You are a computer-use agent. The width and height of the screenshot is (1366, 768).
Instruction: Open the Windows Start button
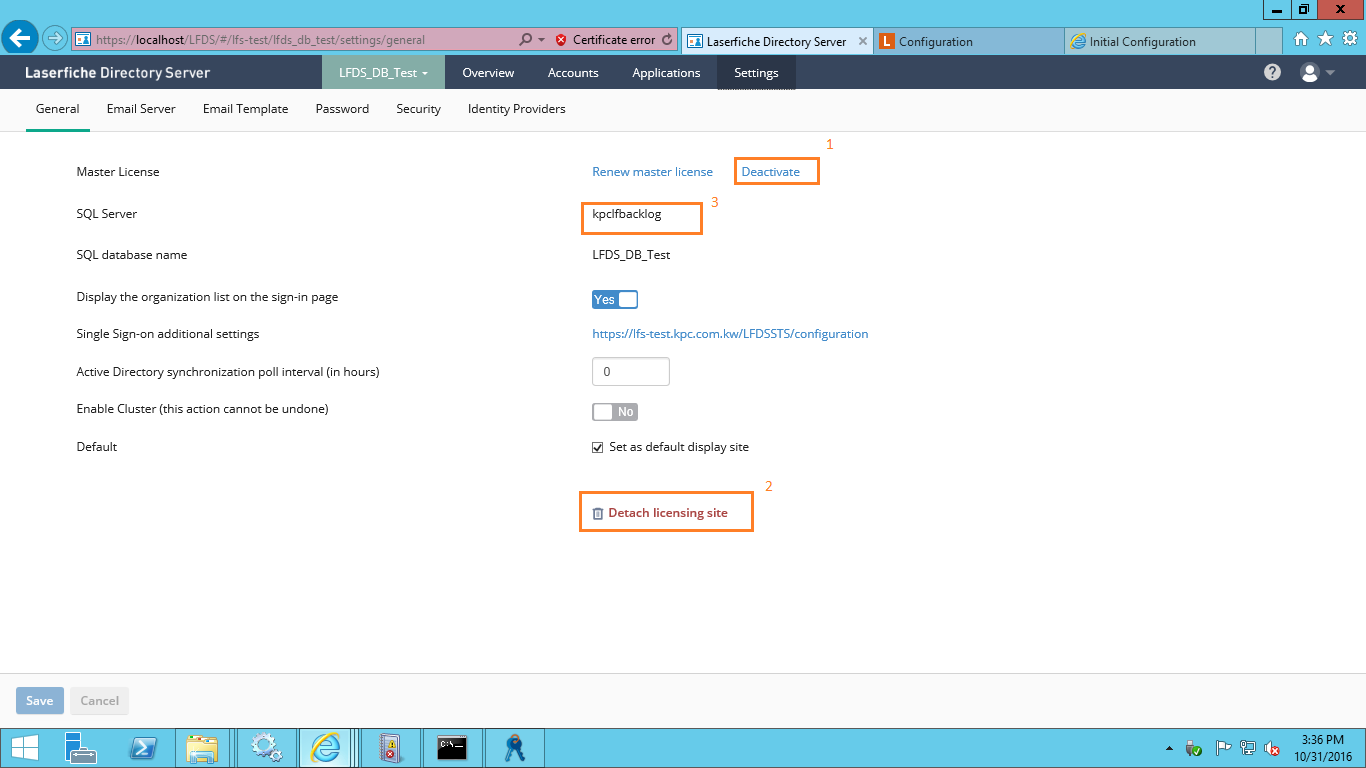(x=24, y=747)
